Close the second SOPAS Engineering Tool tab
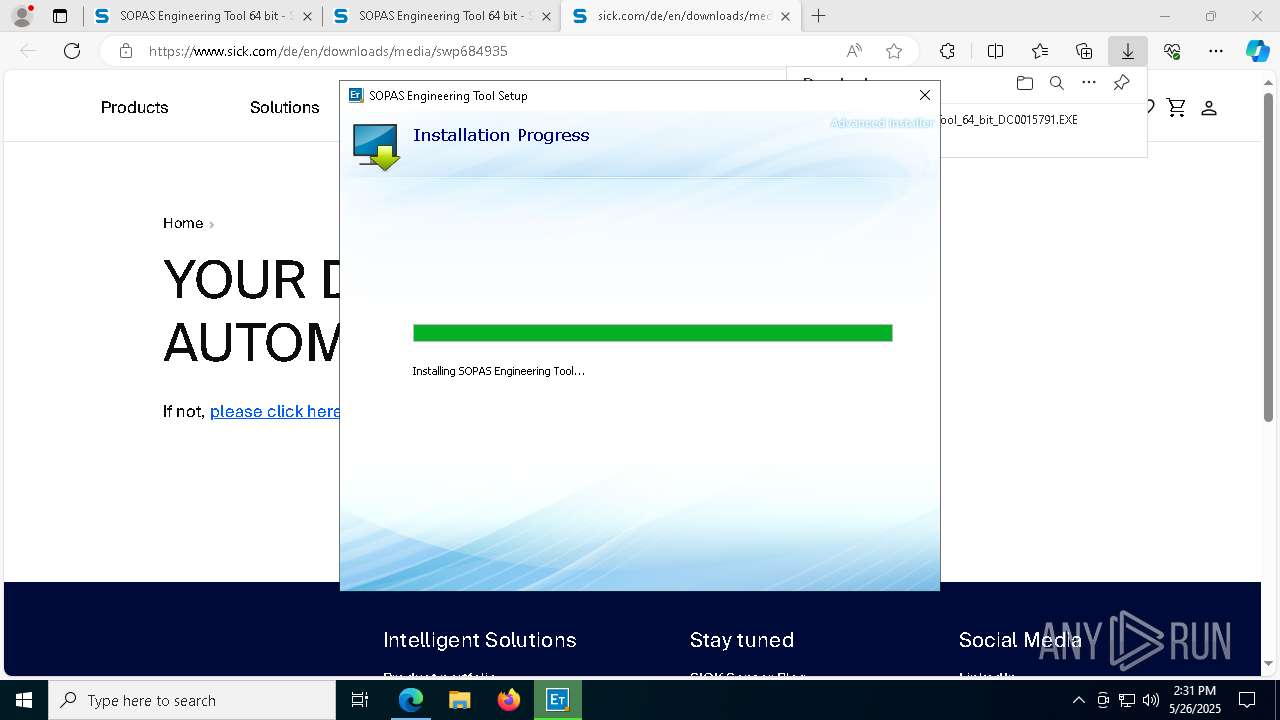This screenshot has height=720, width=1280. tap(546, 16)
